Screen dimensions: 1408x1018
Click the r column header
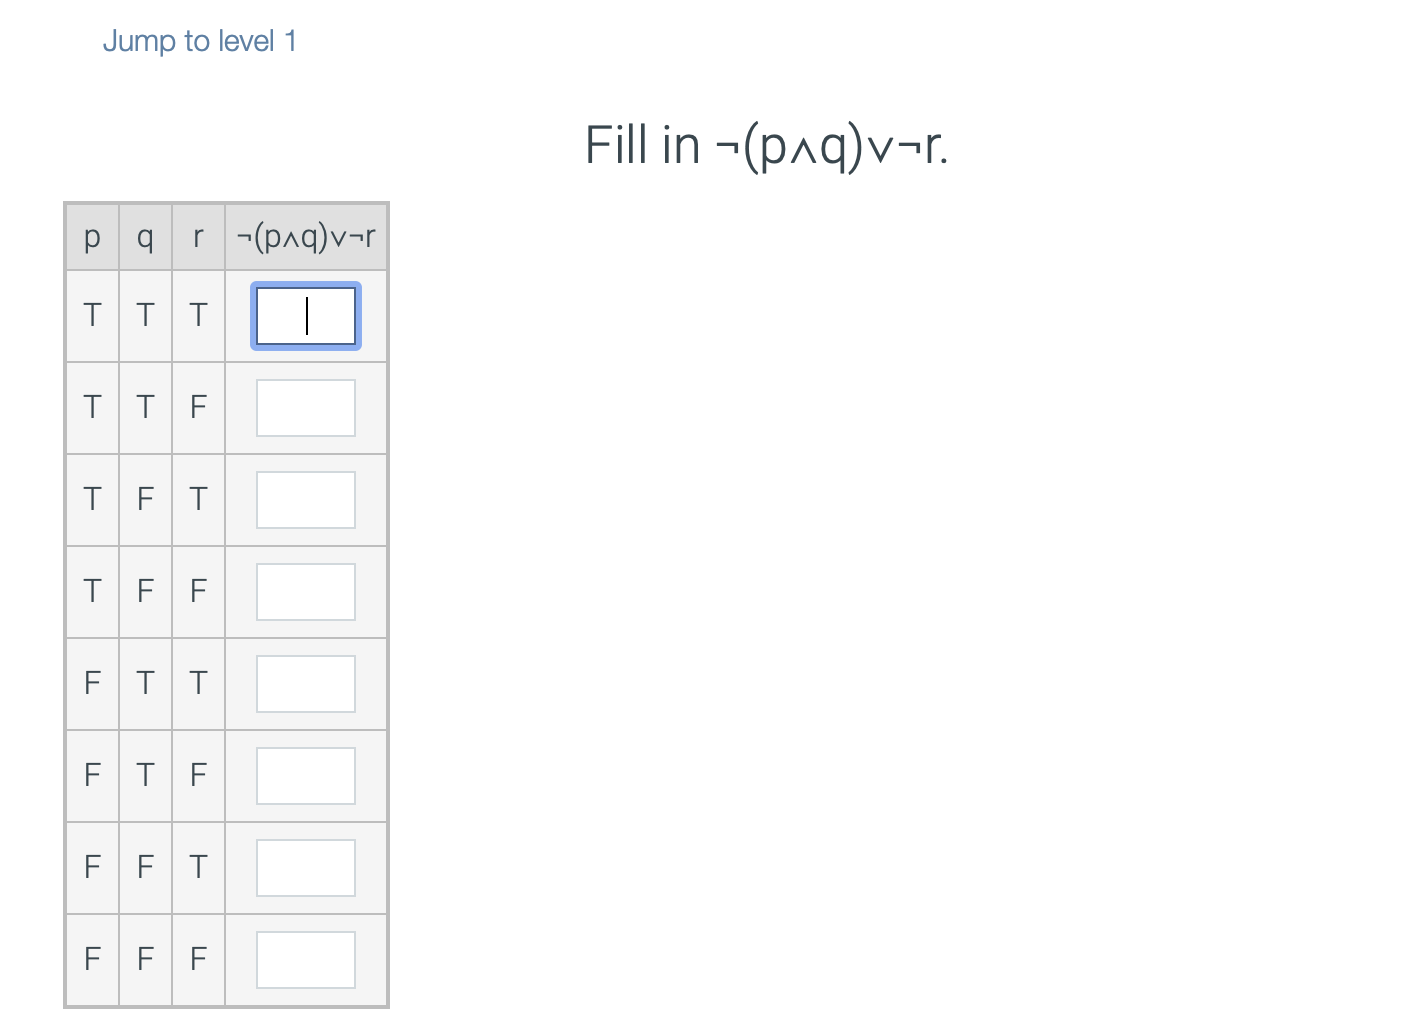point(198,237)
